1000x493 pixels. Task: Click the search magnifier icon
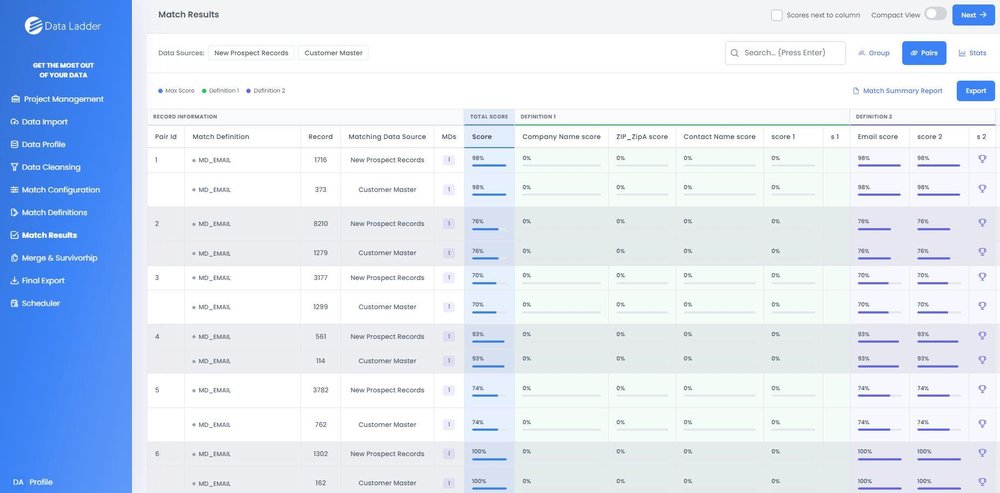(735, 53)
